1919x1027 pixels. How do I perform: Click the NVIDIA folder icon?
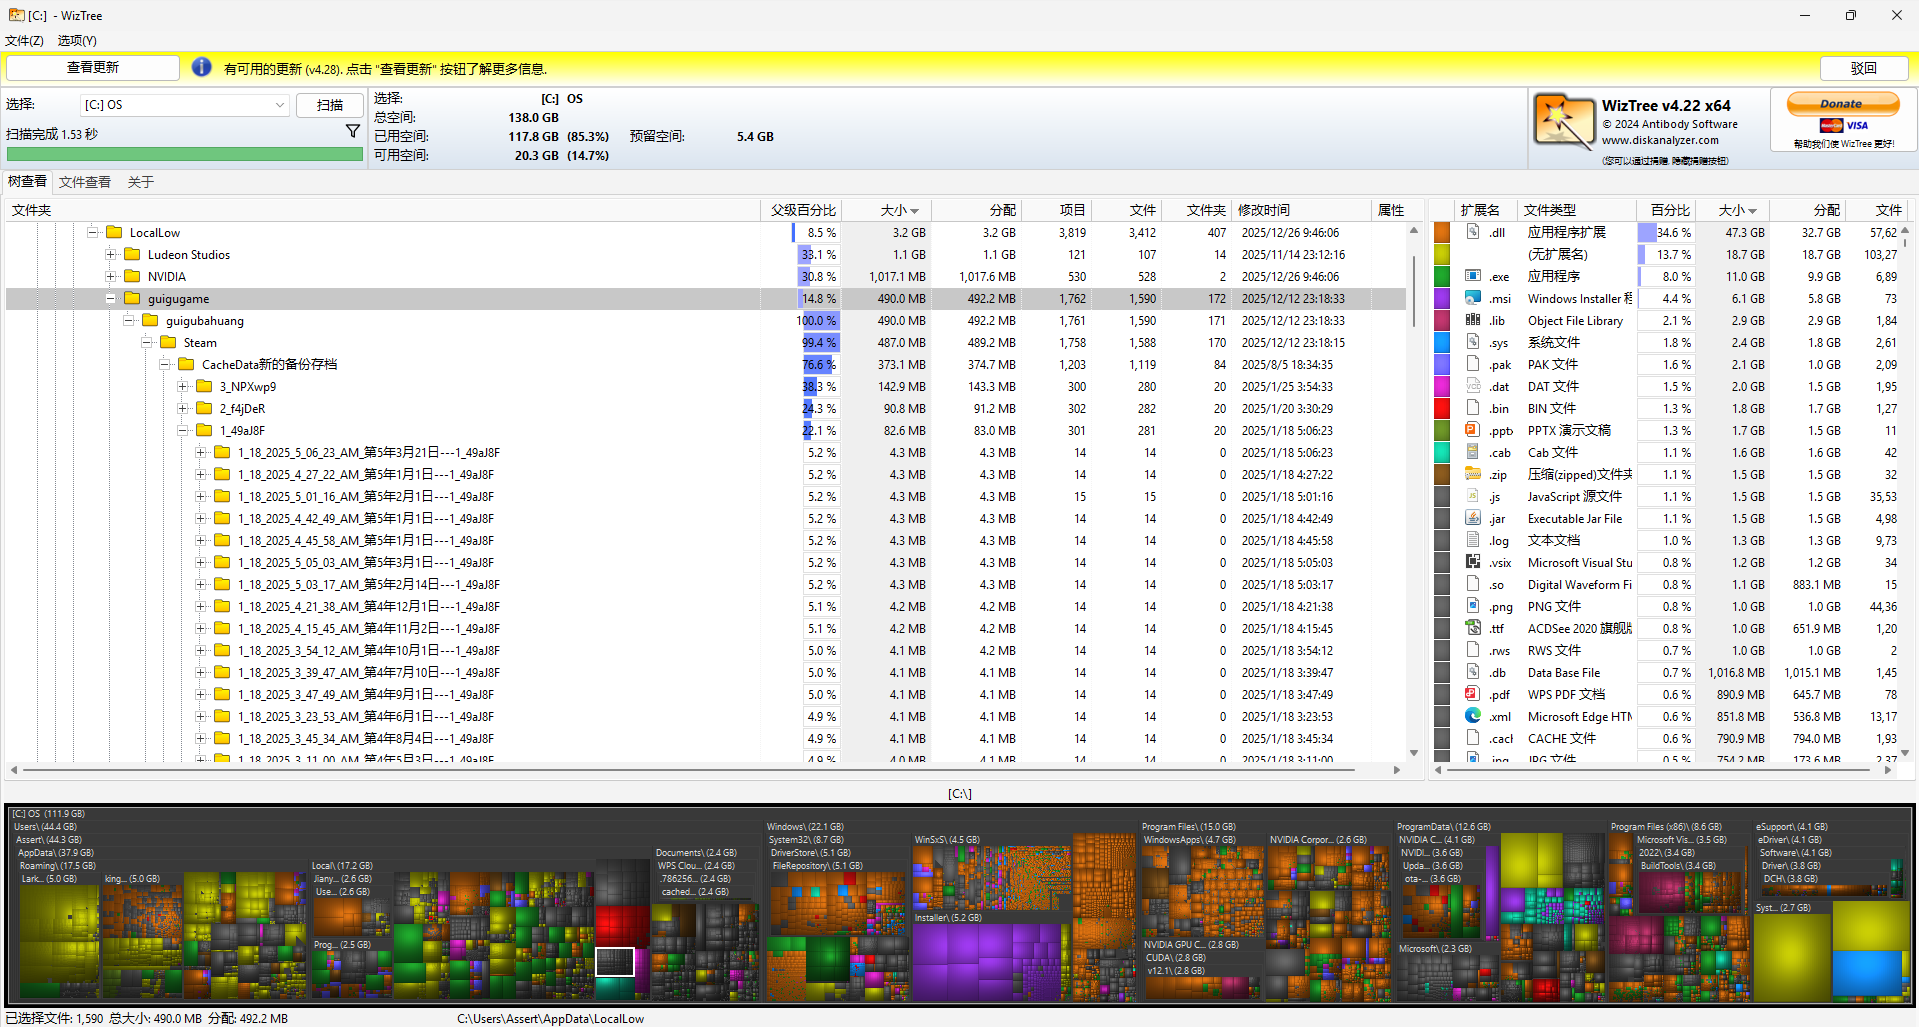[x=132, y=276]
